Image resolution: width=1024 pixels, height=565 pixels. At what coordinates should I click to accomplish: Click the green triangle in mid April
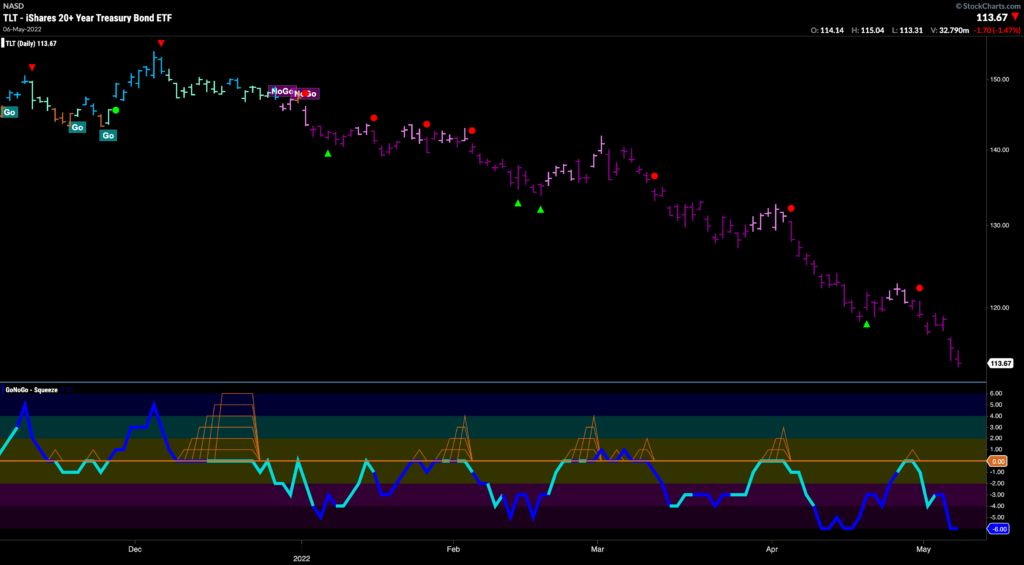pos(867,324)
